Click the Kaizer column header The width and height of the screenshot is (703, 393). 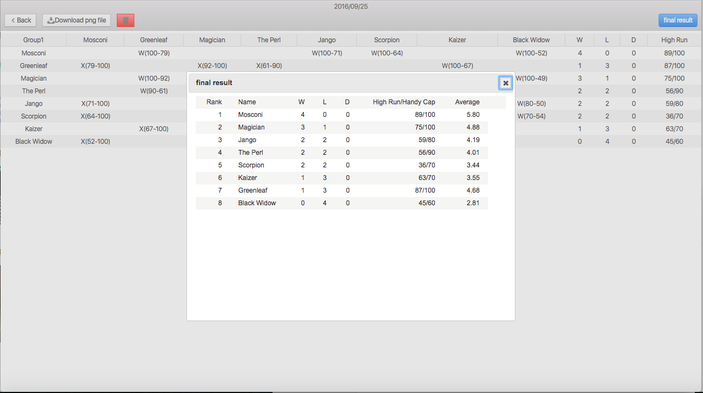click(457, 40)
